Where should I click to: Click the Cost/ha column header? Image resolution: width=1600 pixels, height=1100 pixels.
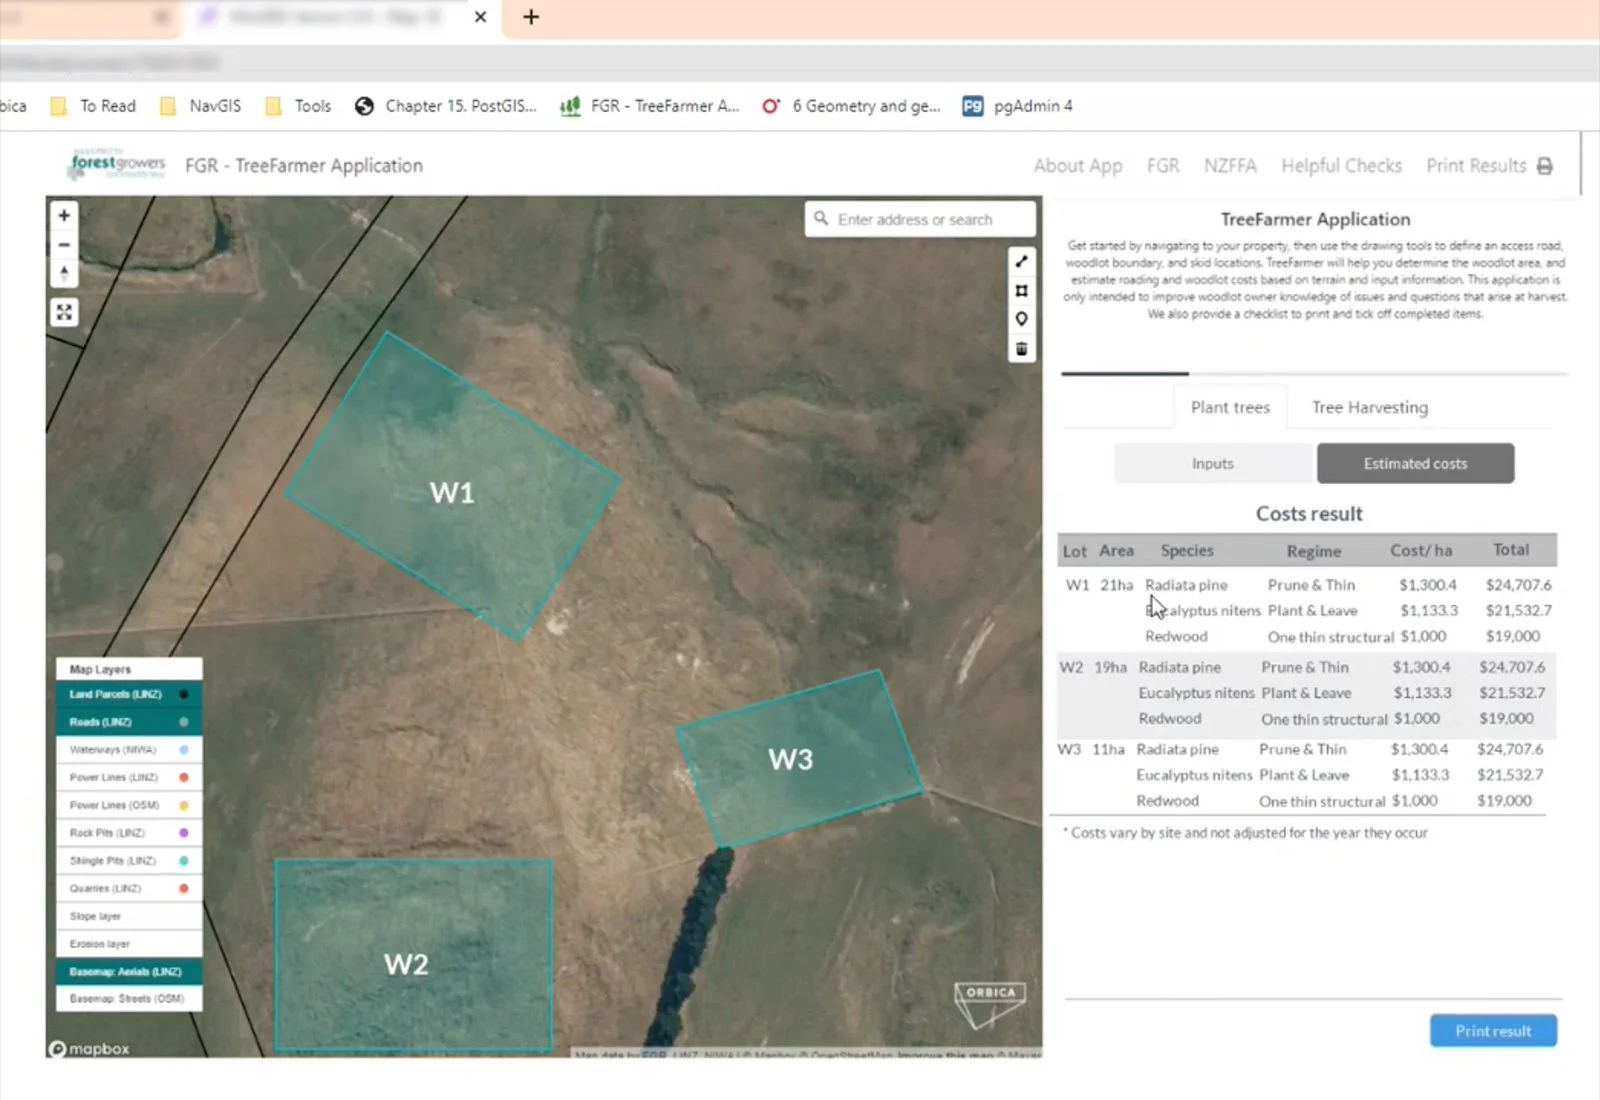(1421, 551)
